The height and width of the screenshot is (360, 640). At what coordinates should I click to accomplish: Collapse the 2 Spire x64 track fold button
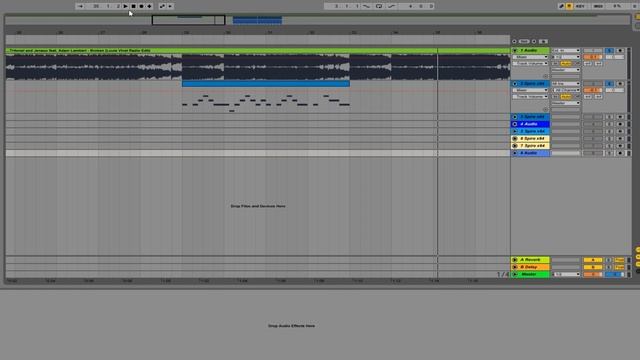[x=515, y=84]
